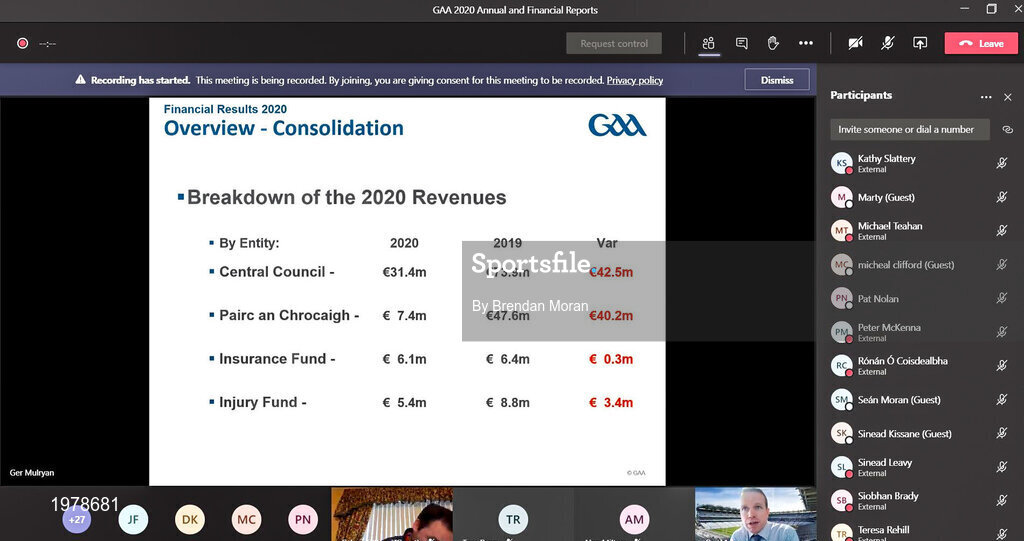The width and height of the screenshot is (1024, 541).
Task: Click the DK participant avatar
Action: tap(190, 519)
